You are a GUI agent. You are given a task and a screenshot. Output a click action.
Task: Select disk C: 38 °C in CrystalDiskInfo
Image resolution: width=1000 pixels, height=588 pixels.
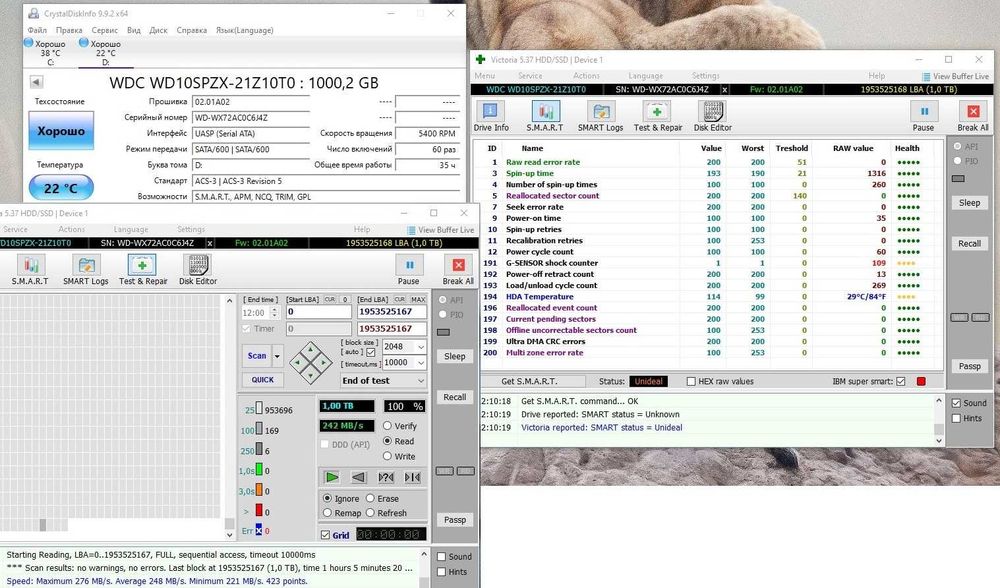pos(46,52)
